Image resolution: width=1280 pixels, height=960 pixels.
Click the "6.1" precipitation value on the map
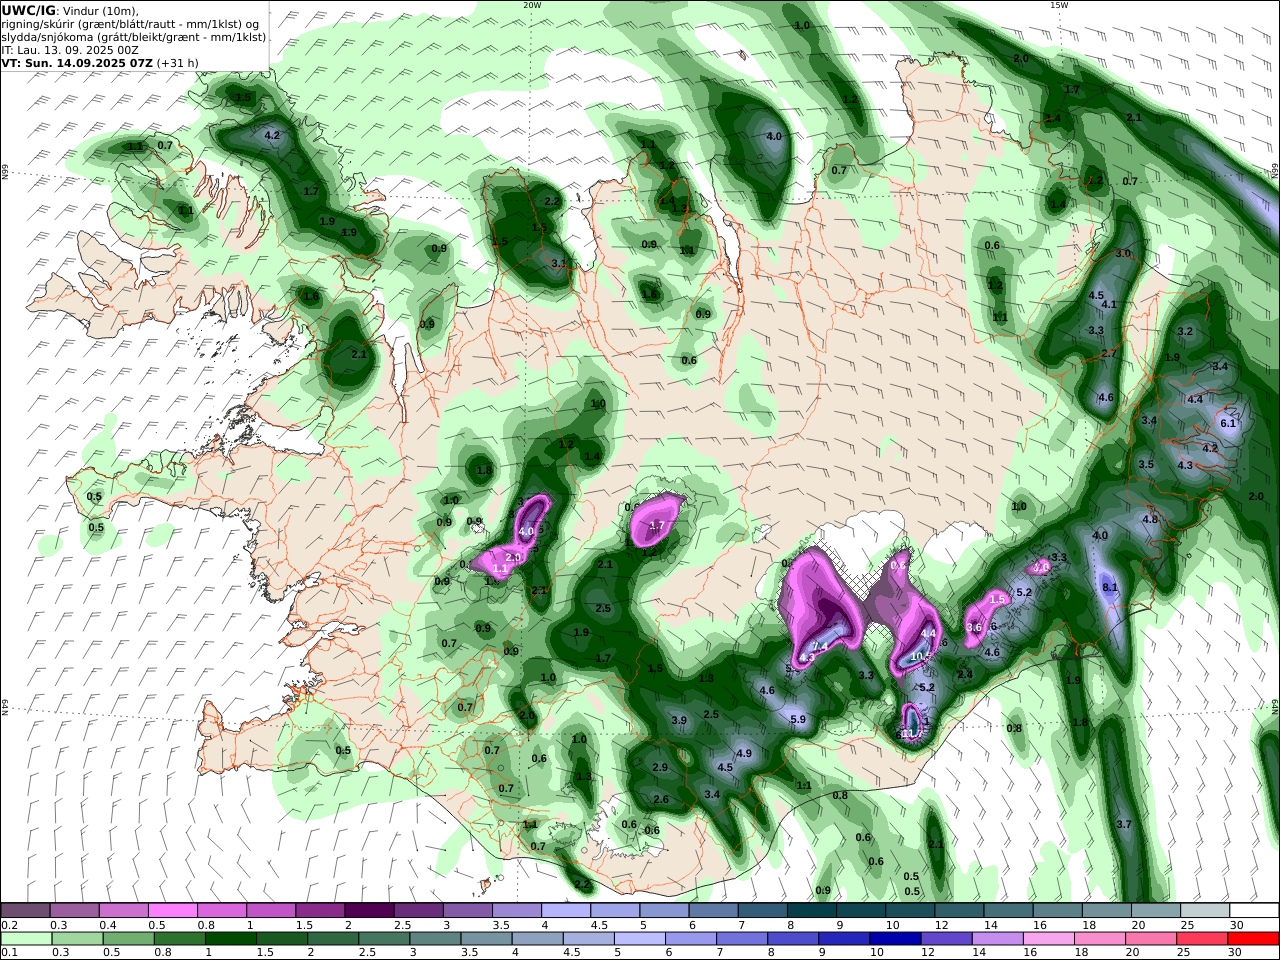[x=1229, y=423]
